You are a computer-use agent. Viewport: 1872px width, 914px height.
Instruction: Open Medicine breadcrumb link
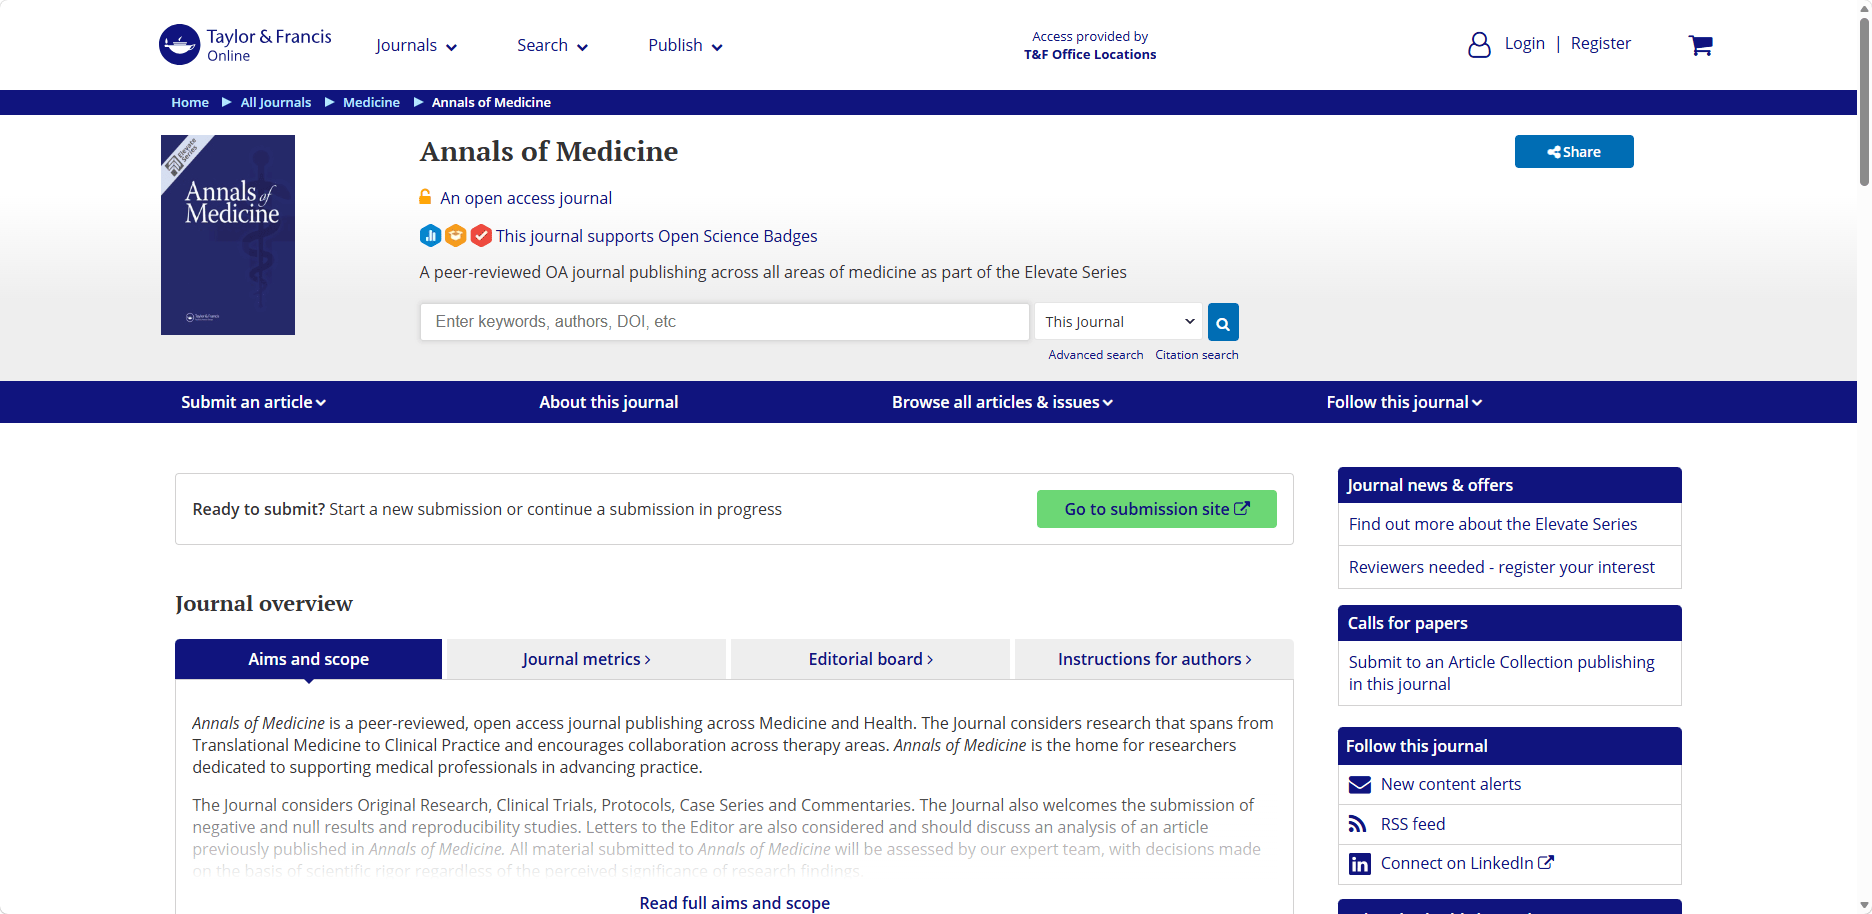tap(371, 102)
